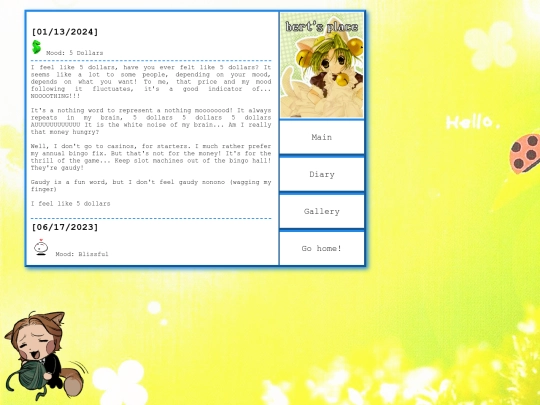The height and width of the screenshot is (405, 540).
Task: Click the [06/17/2023] entry date heading
Action: coord(65,227)
